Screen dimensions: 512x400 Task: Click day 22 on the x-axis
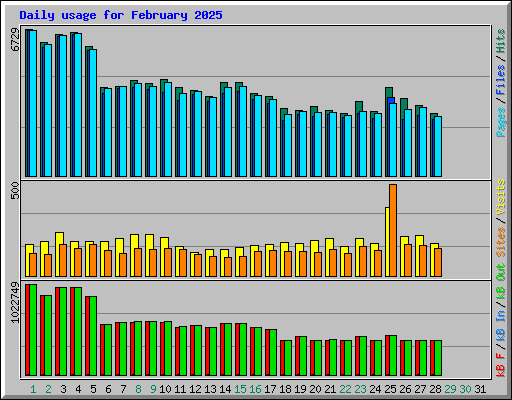pos(345,389)
